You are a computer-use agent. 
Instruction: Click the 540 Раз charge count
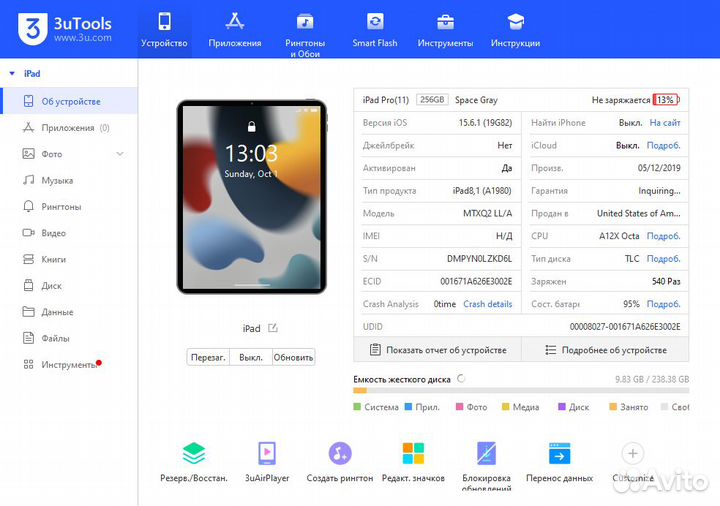pyautogui.click(x=666, y=281)
